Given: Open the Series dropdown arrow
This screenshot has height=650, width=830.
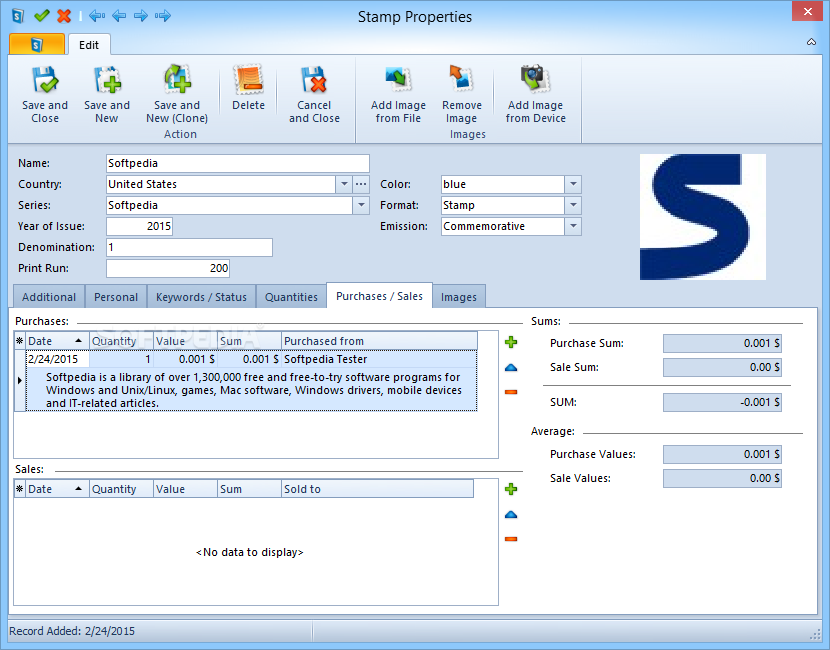Looking at the screenshot, I should pyautogui.click(x=361, y=205).
